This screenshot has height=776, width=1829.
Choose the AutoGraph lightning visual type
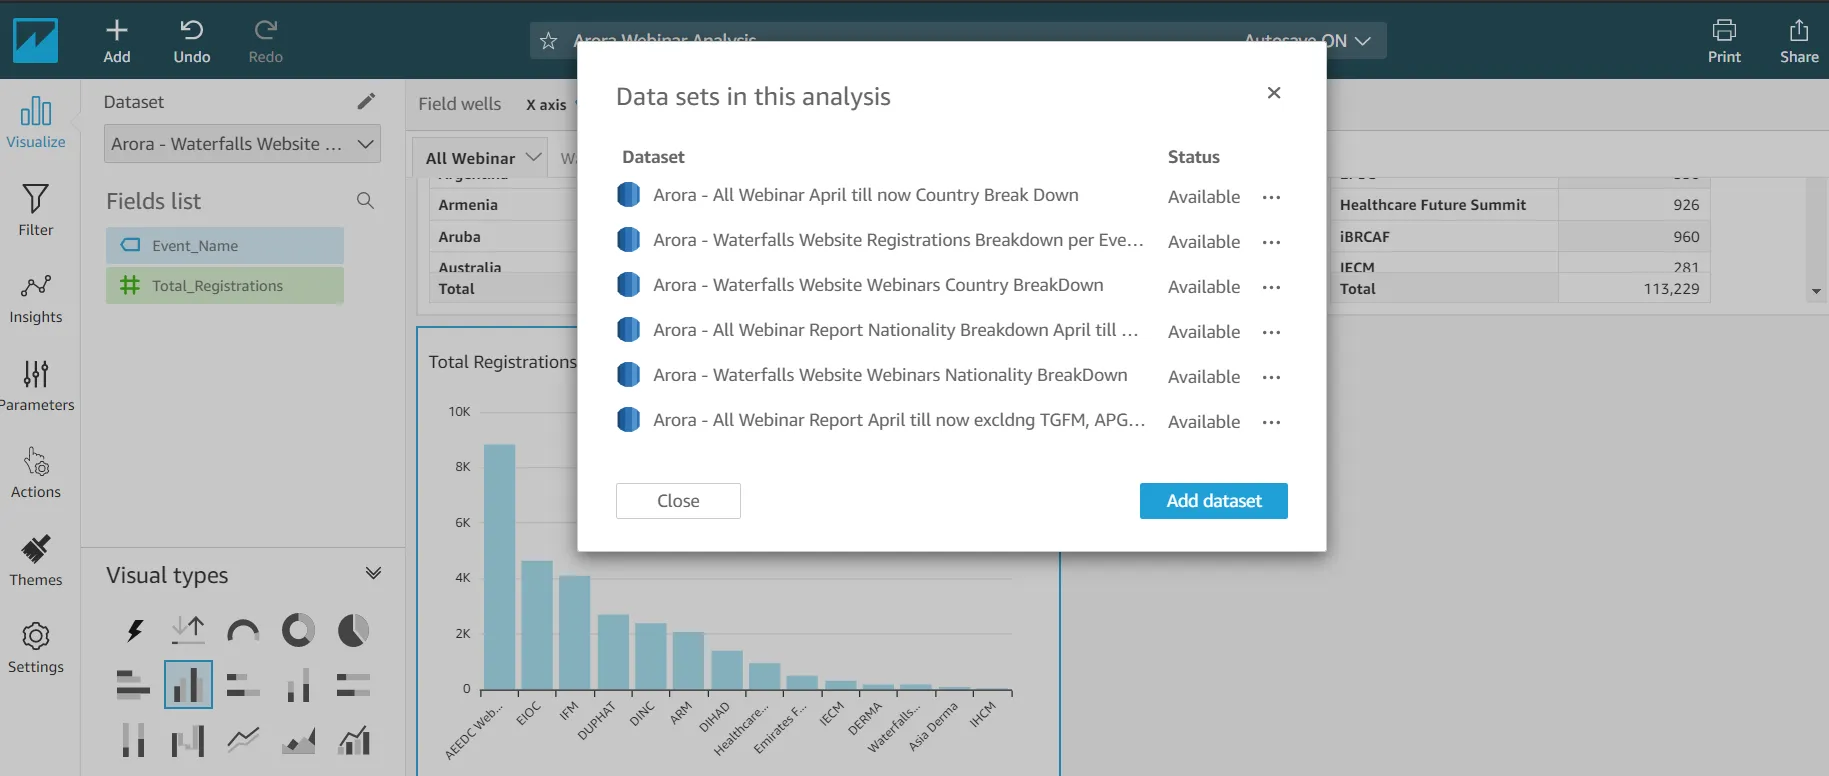[134, 630]
